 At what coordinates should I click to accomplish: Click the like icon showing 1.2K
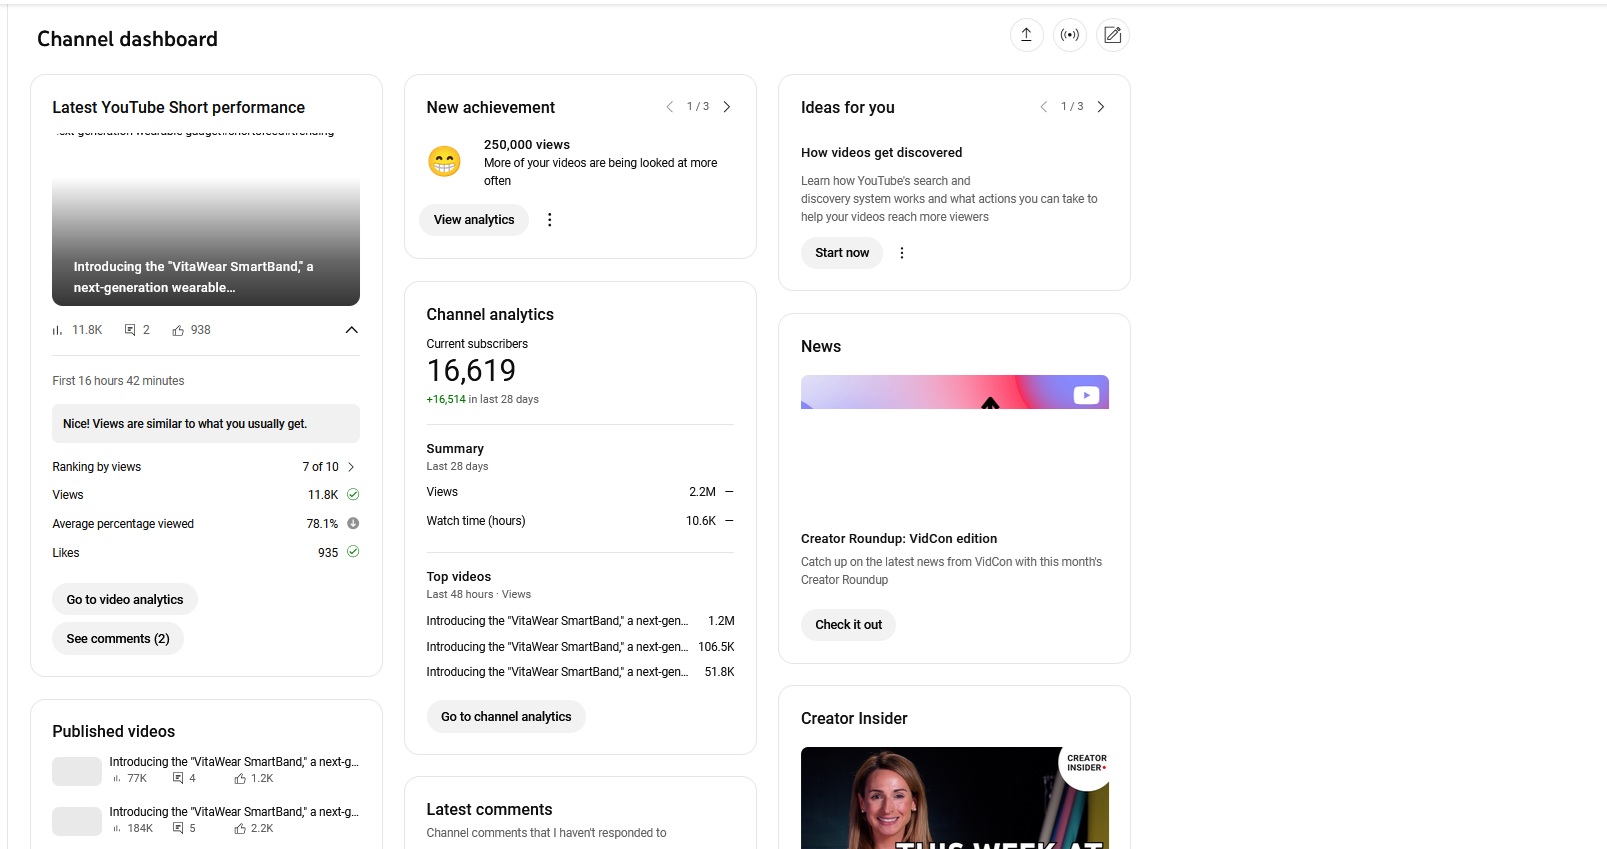click(240, 778)
